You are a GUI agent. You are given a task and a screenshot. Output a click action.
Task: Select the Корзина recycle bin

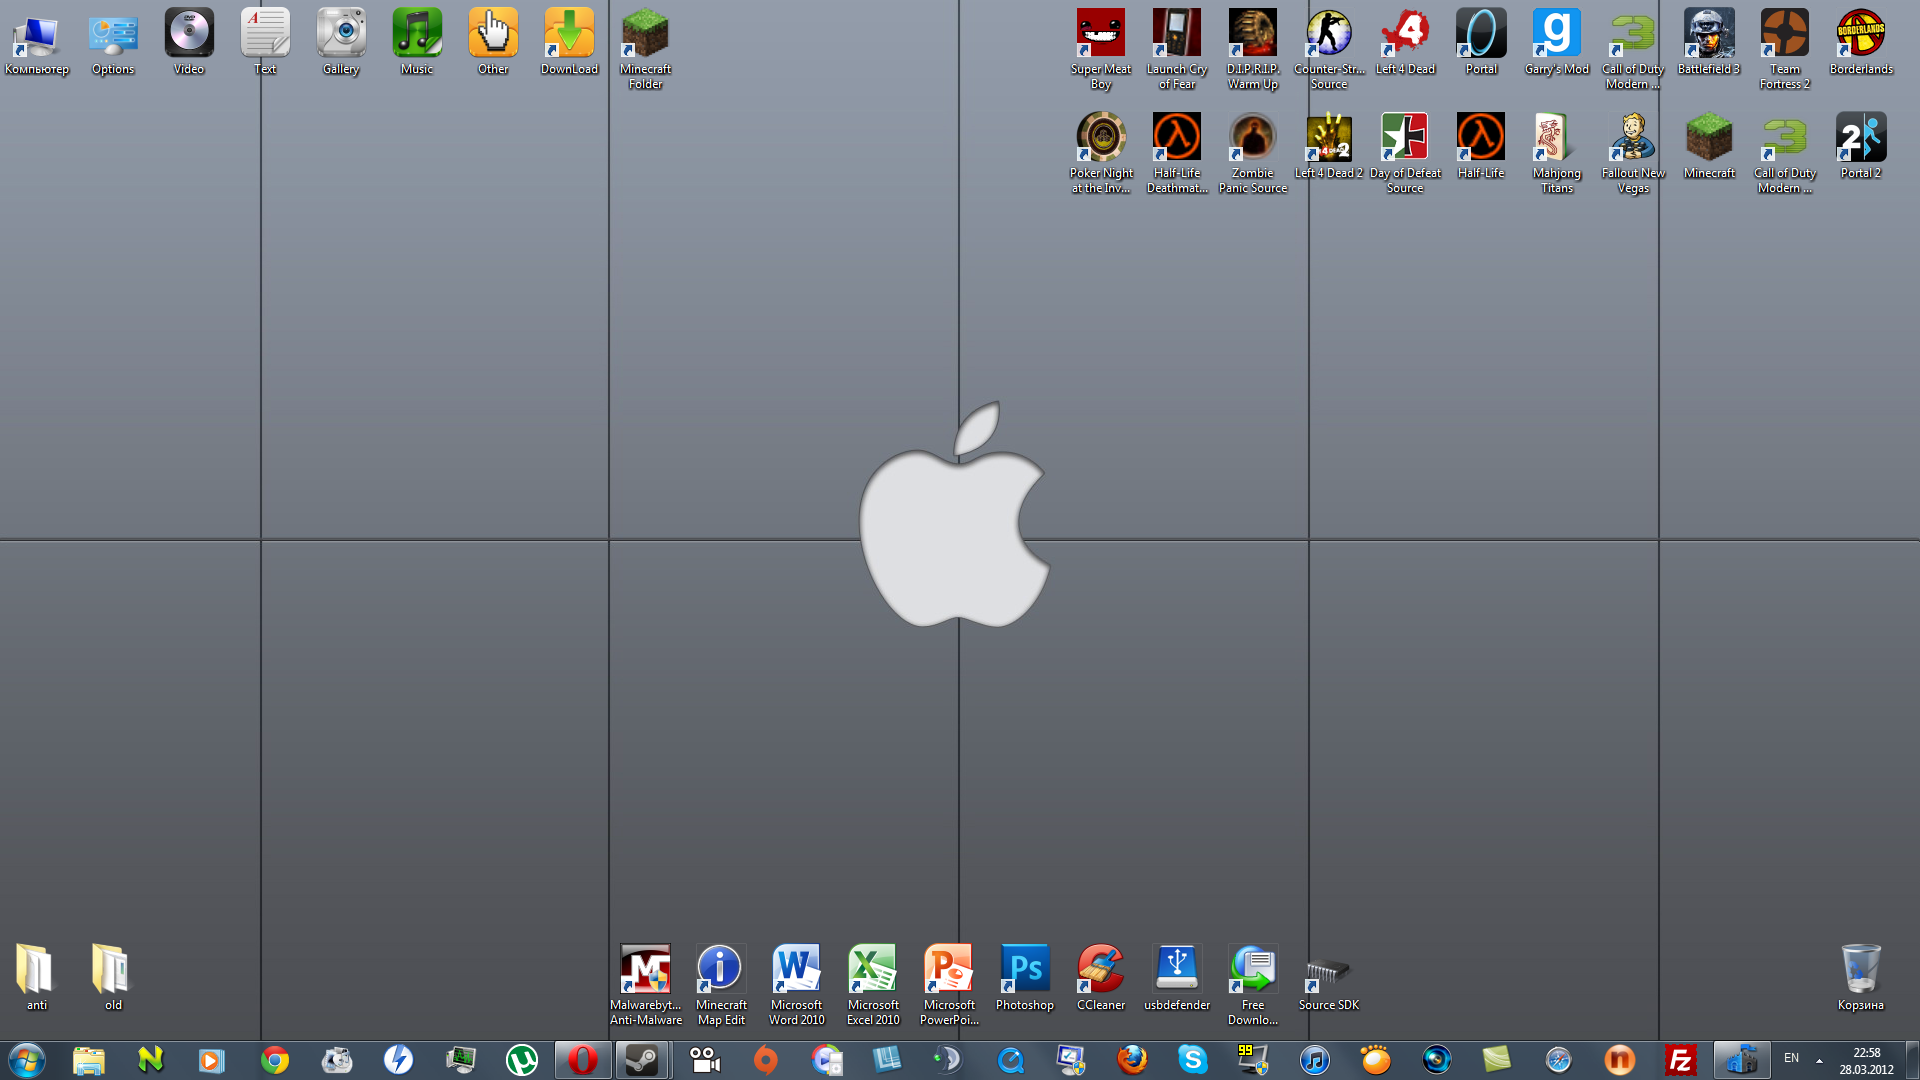click(1861, 978)
